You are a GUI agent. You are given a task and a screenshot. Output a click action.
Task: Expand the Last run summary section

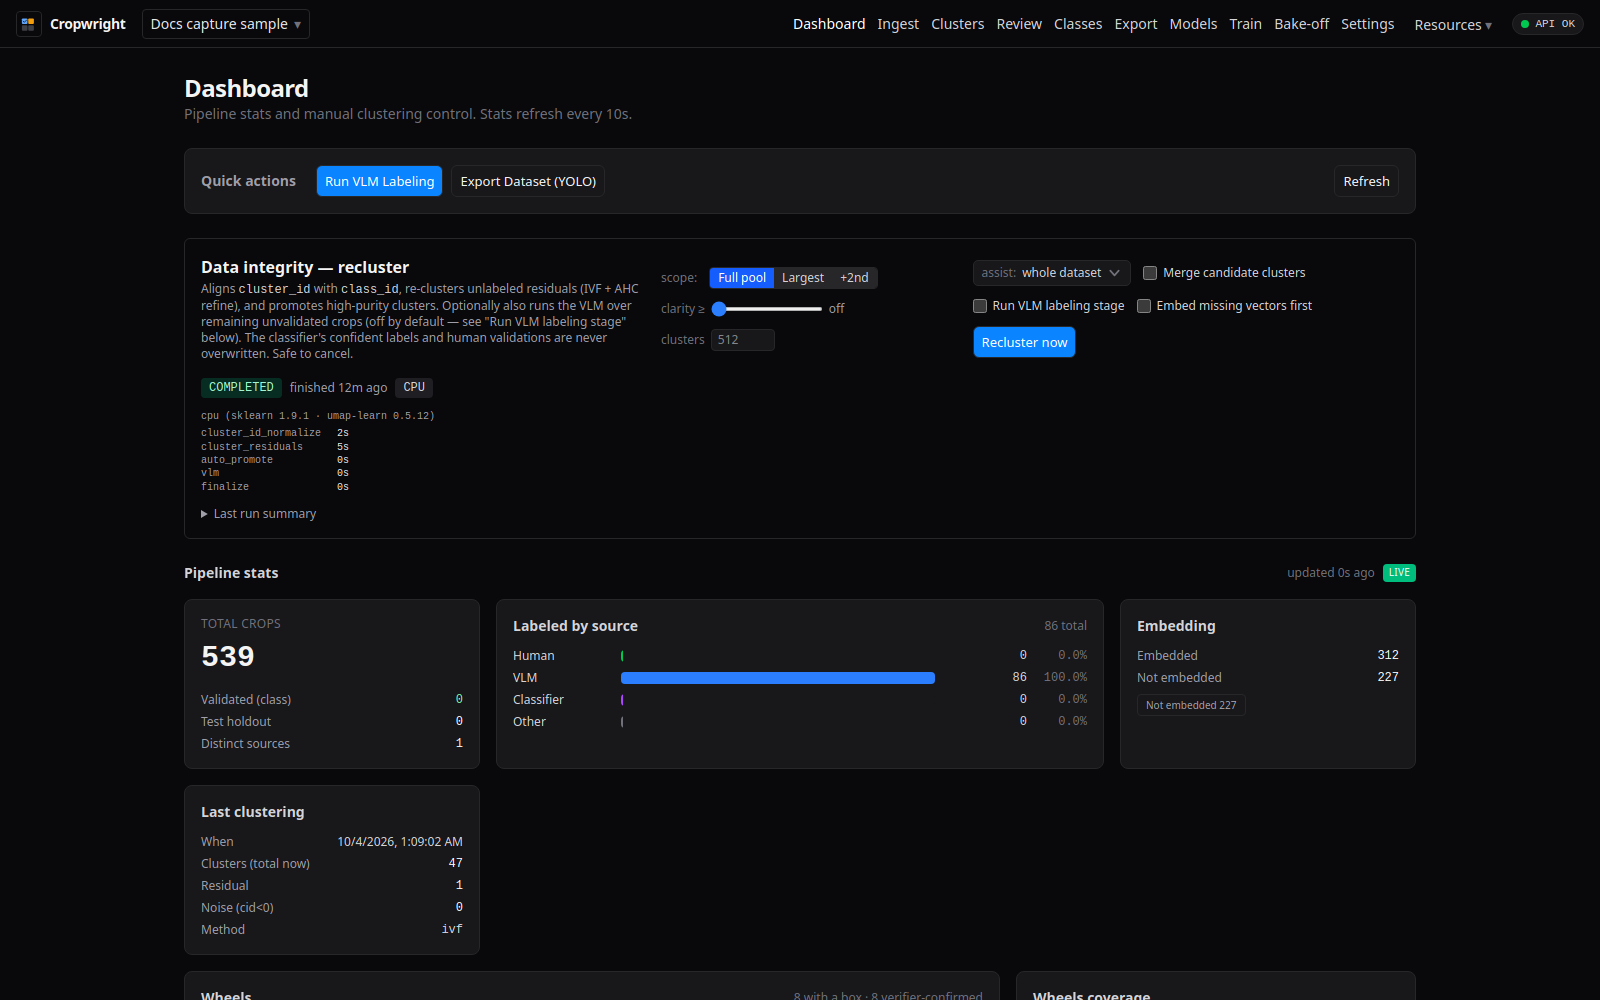259,514
